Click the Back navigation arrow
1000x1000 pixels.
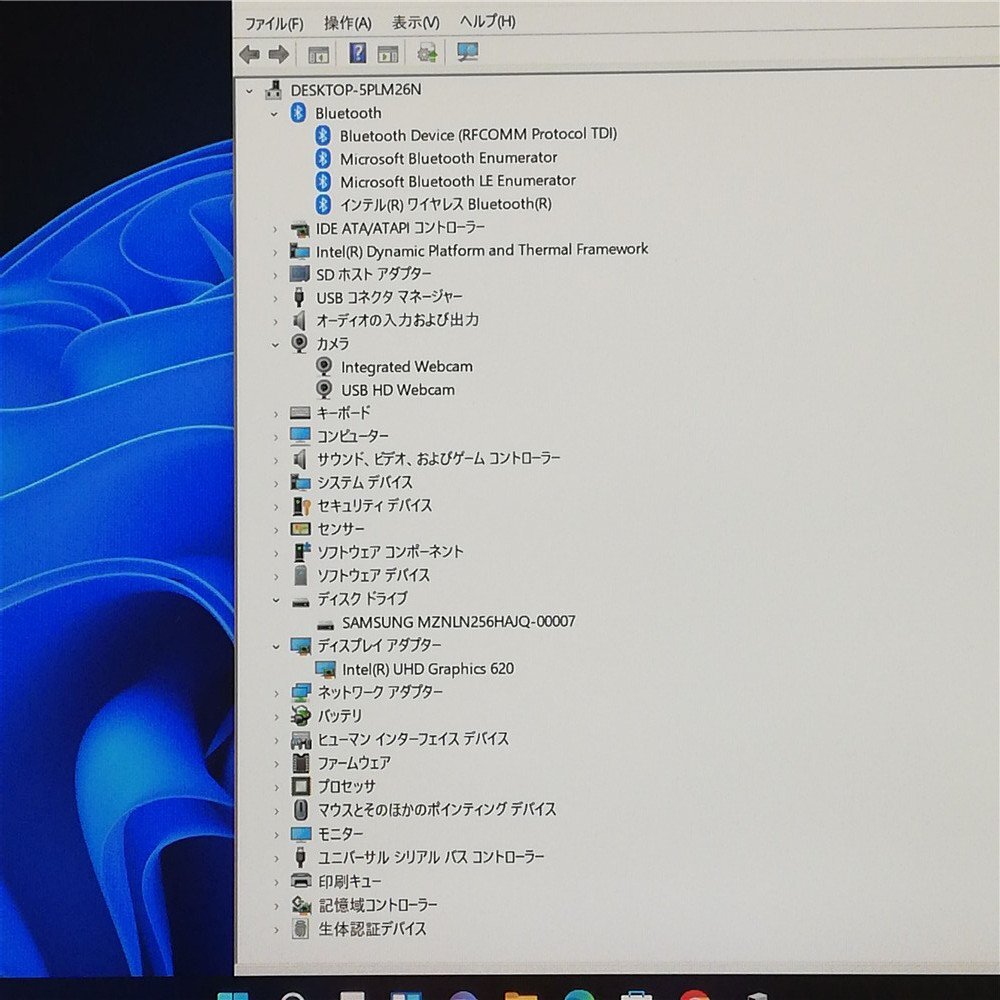click(249, 53)
